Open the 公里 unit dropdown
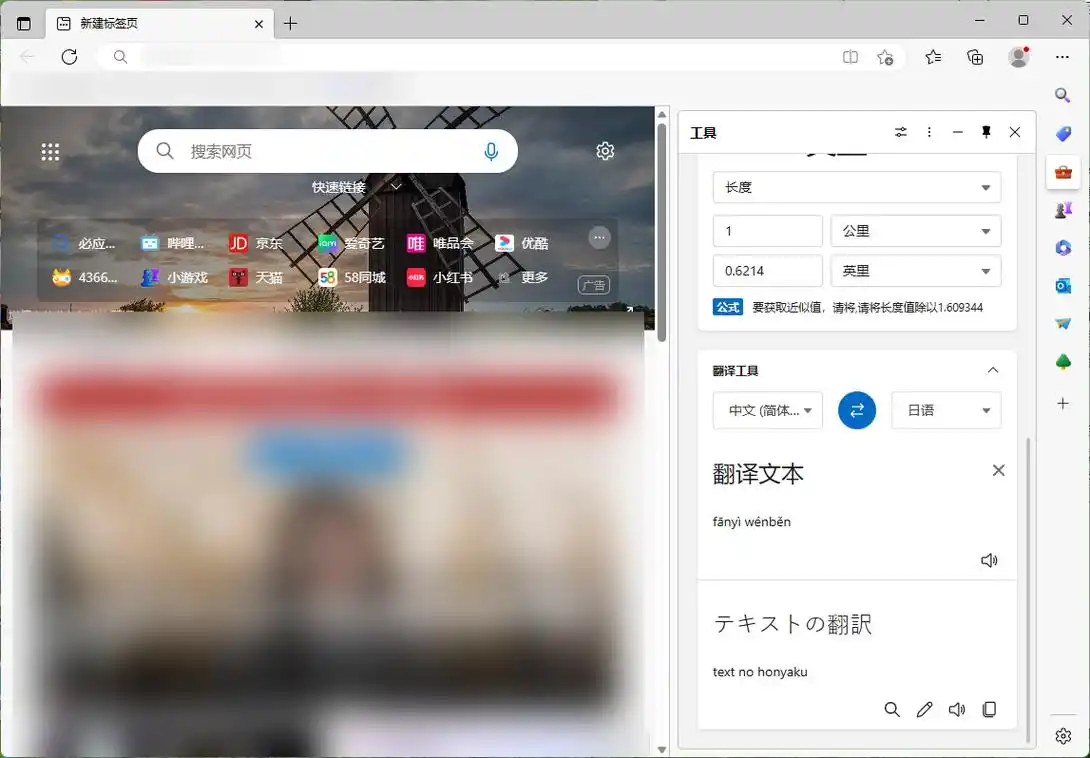1090x758 pixels. [915, 231]
